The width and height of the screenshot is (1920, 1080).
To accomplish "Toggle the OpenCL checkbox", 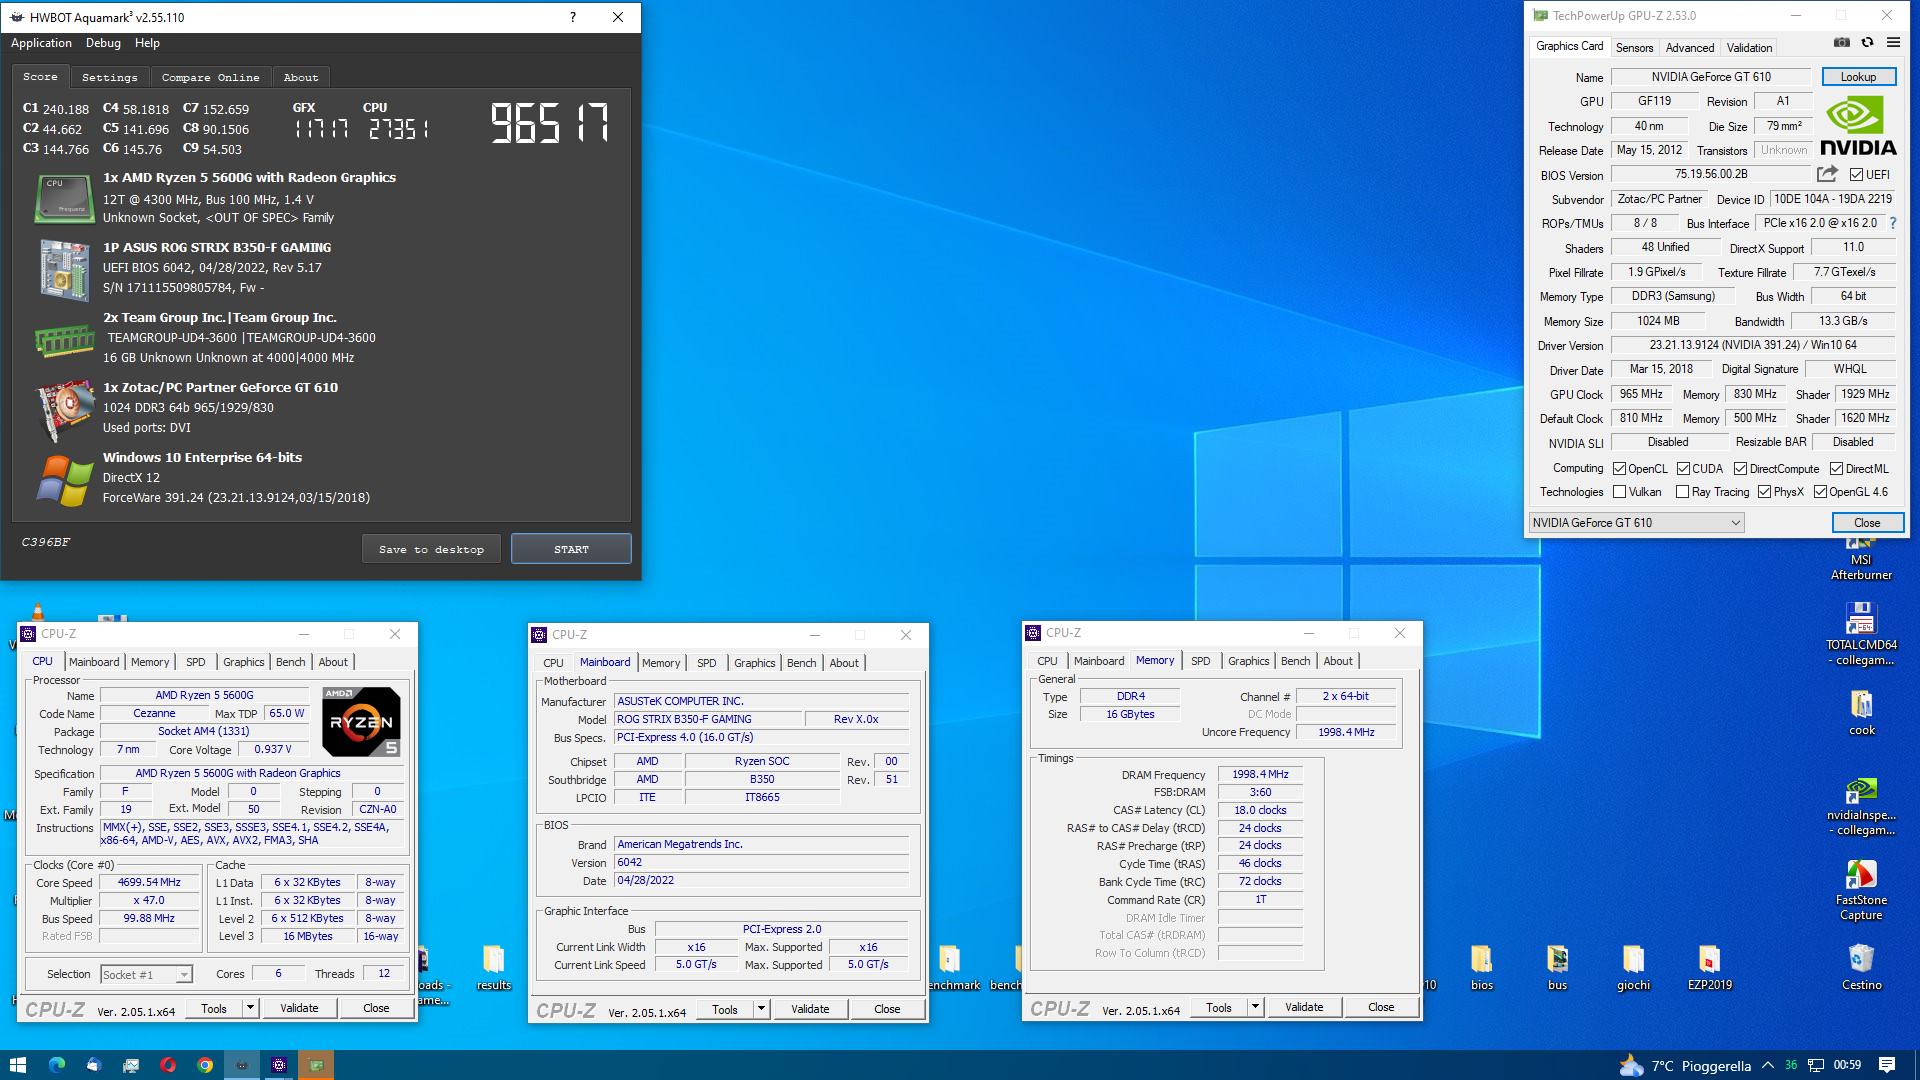I will point(1619,468).
